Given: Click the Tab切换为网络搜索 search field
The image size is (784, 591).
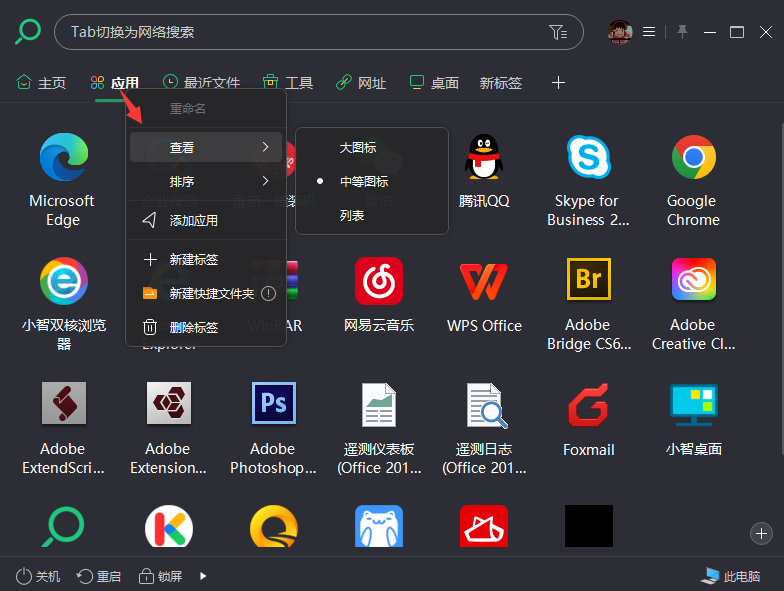Looking at the screenshot, I should pyautogui.click(x=300, y=32).
